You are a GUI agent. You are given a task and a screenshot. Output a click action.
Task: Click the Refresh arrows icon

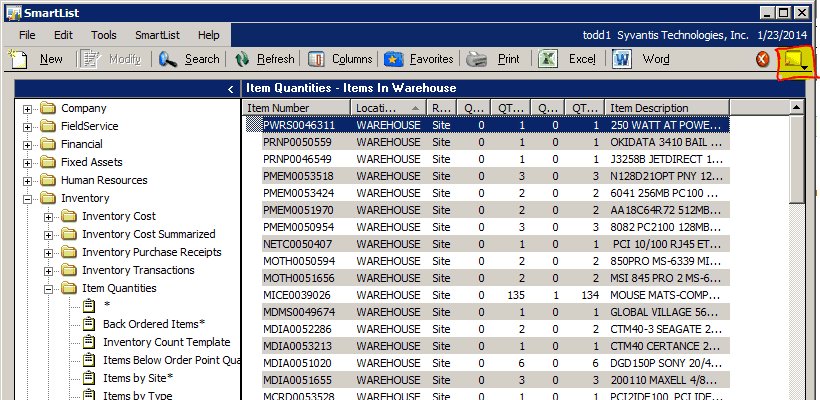point(242,59)
